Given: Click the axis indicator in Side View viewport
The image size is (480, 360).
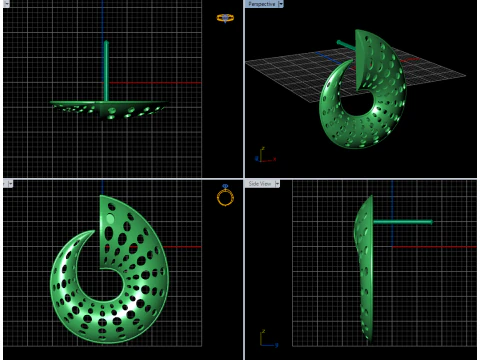Looking at the screenshot, I should [269, 339].
